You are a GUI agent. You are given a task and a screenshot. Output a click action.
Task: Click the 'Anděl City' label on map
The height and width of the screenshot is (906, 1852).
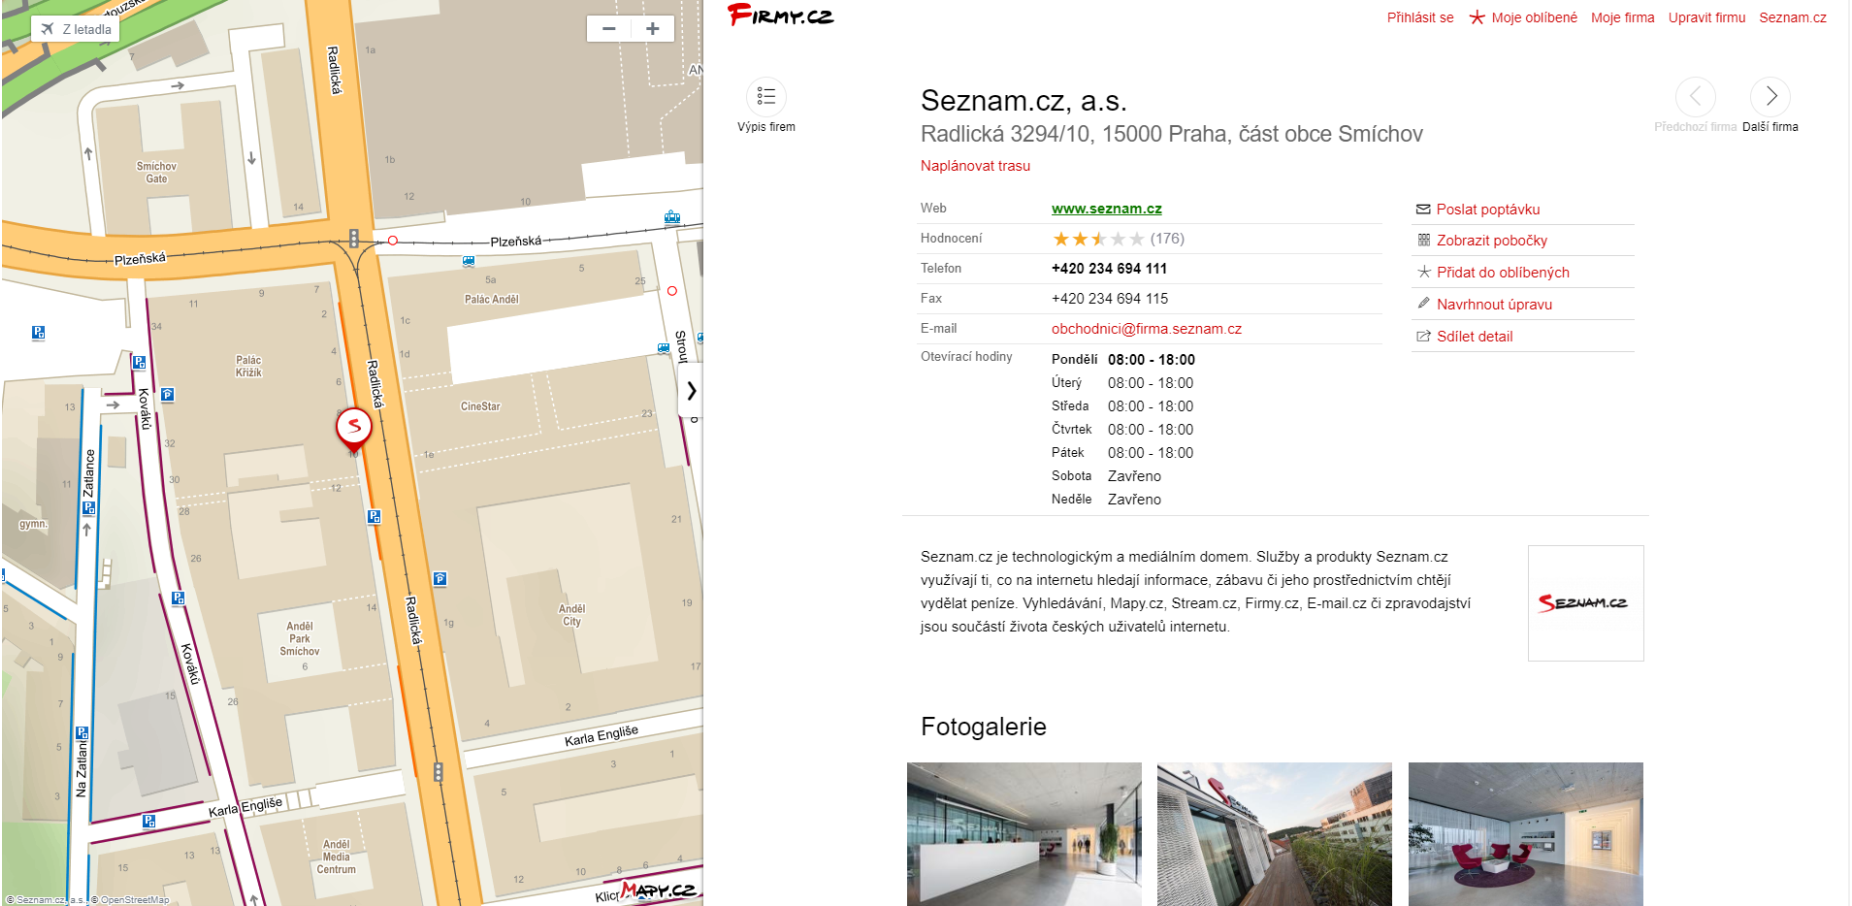tap(572, 615)
